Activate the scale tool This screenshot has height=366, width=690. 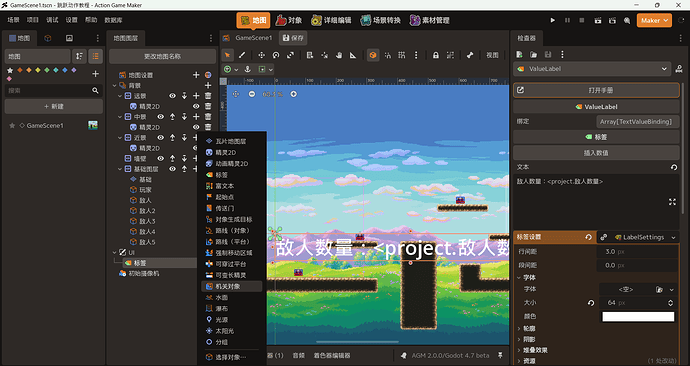click(290, 55)
